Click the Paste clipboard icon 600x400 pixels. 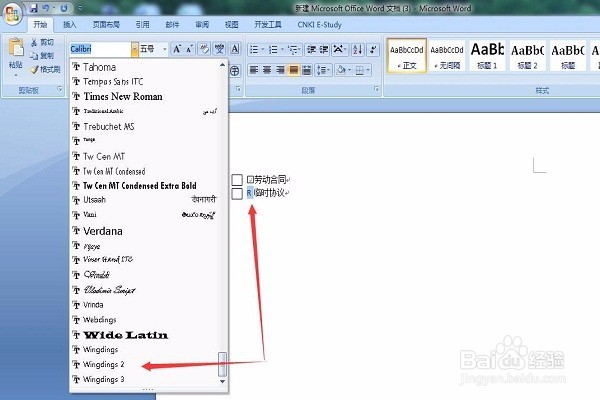pyautogui.click(x=16, y=47)
